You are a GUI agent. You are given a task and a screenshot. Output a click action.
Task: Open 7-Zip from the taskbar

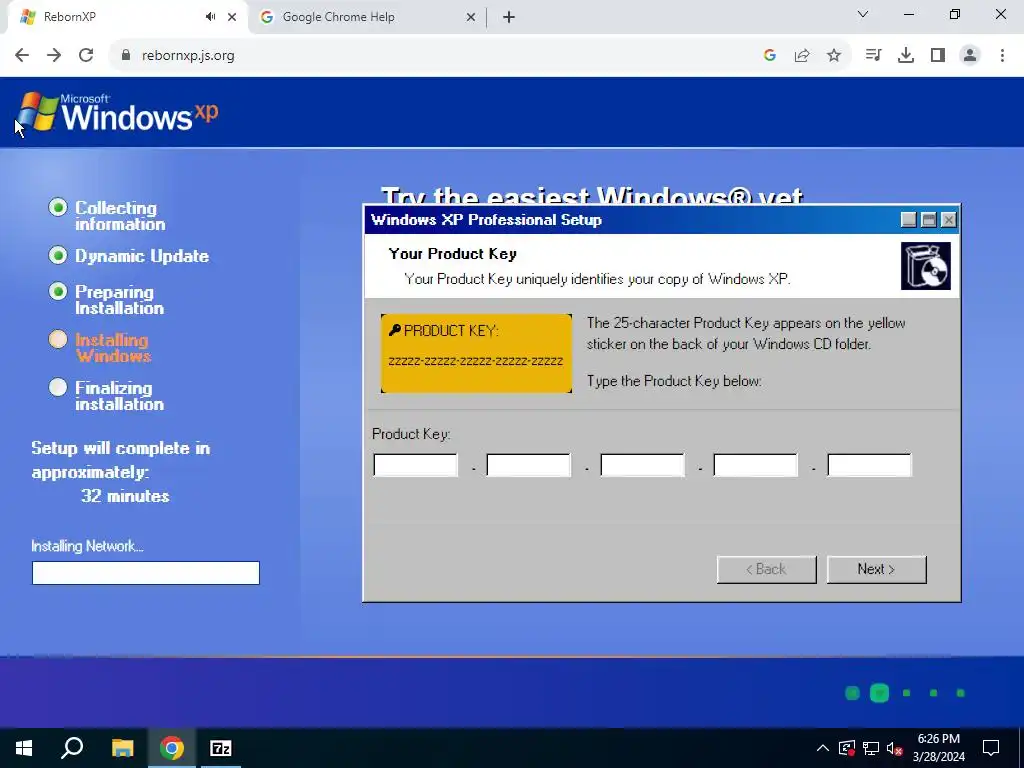221,748
